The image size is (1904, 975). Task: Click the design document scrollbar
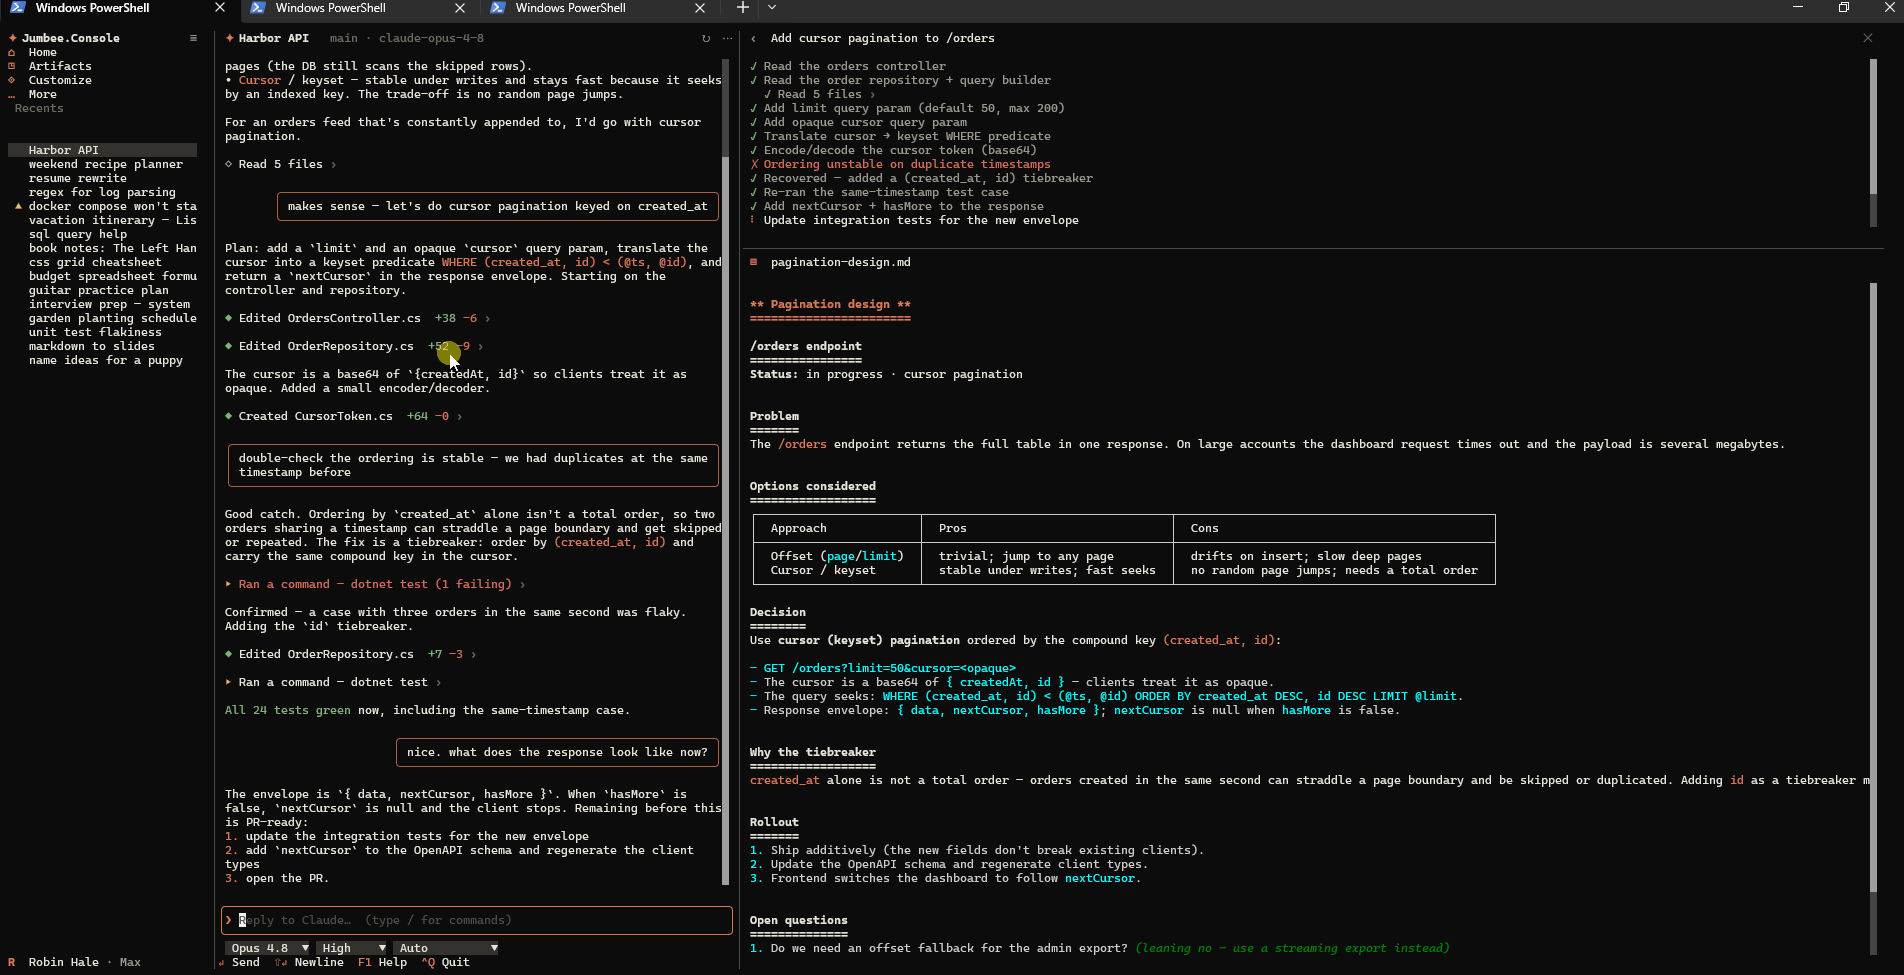(x=1873, y=620)
